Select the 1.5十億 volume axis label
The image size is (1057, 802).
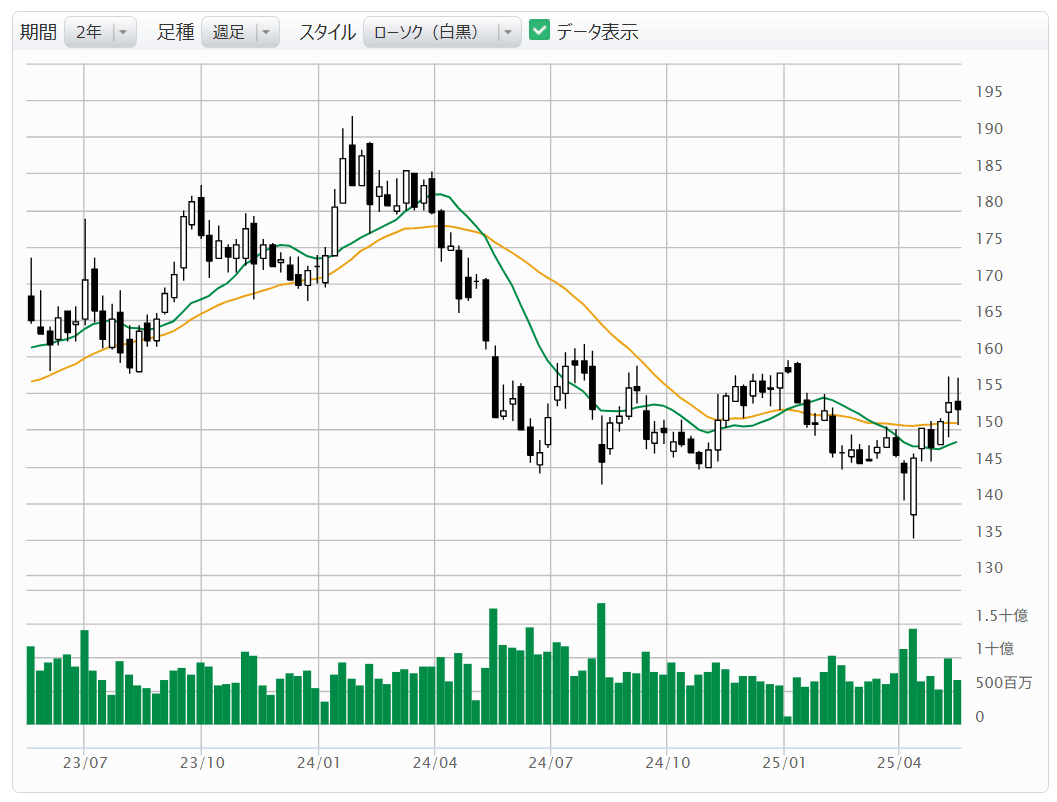[1001, 615]
